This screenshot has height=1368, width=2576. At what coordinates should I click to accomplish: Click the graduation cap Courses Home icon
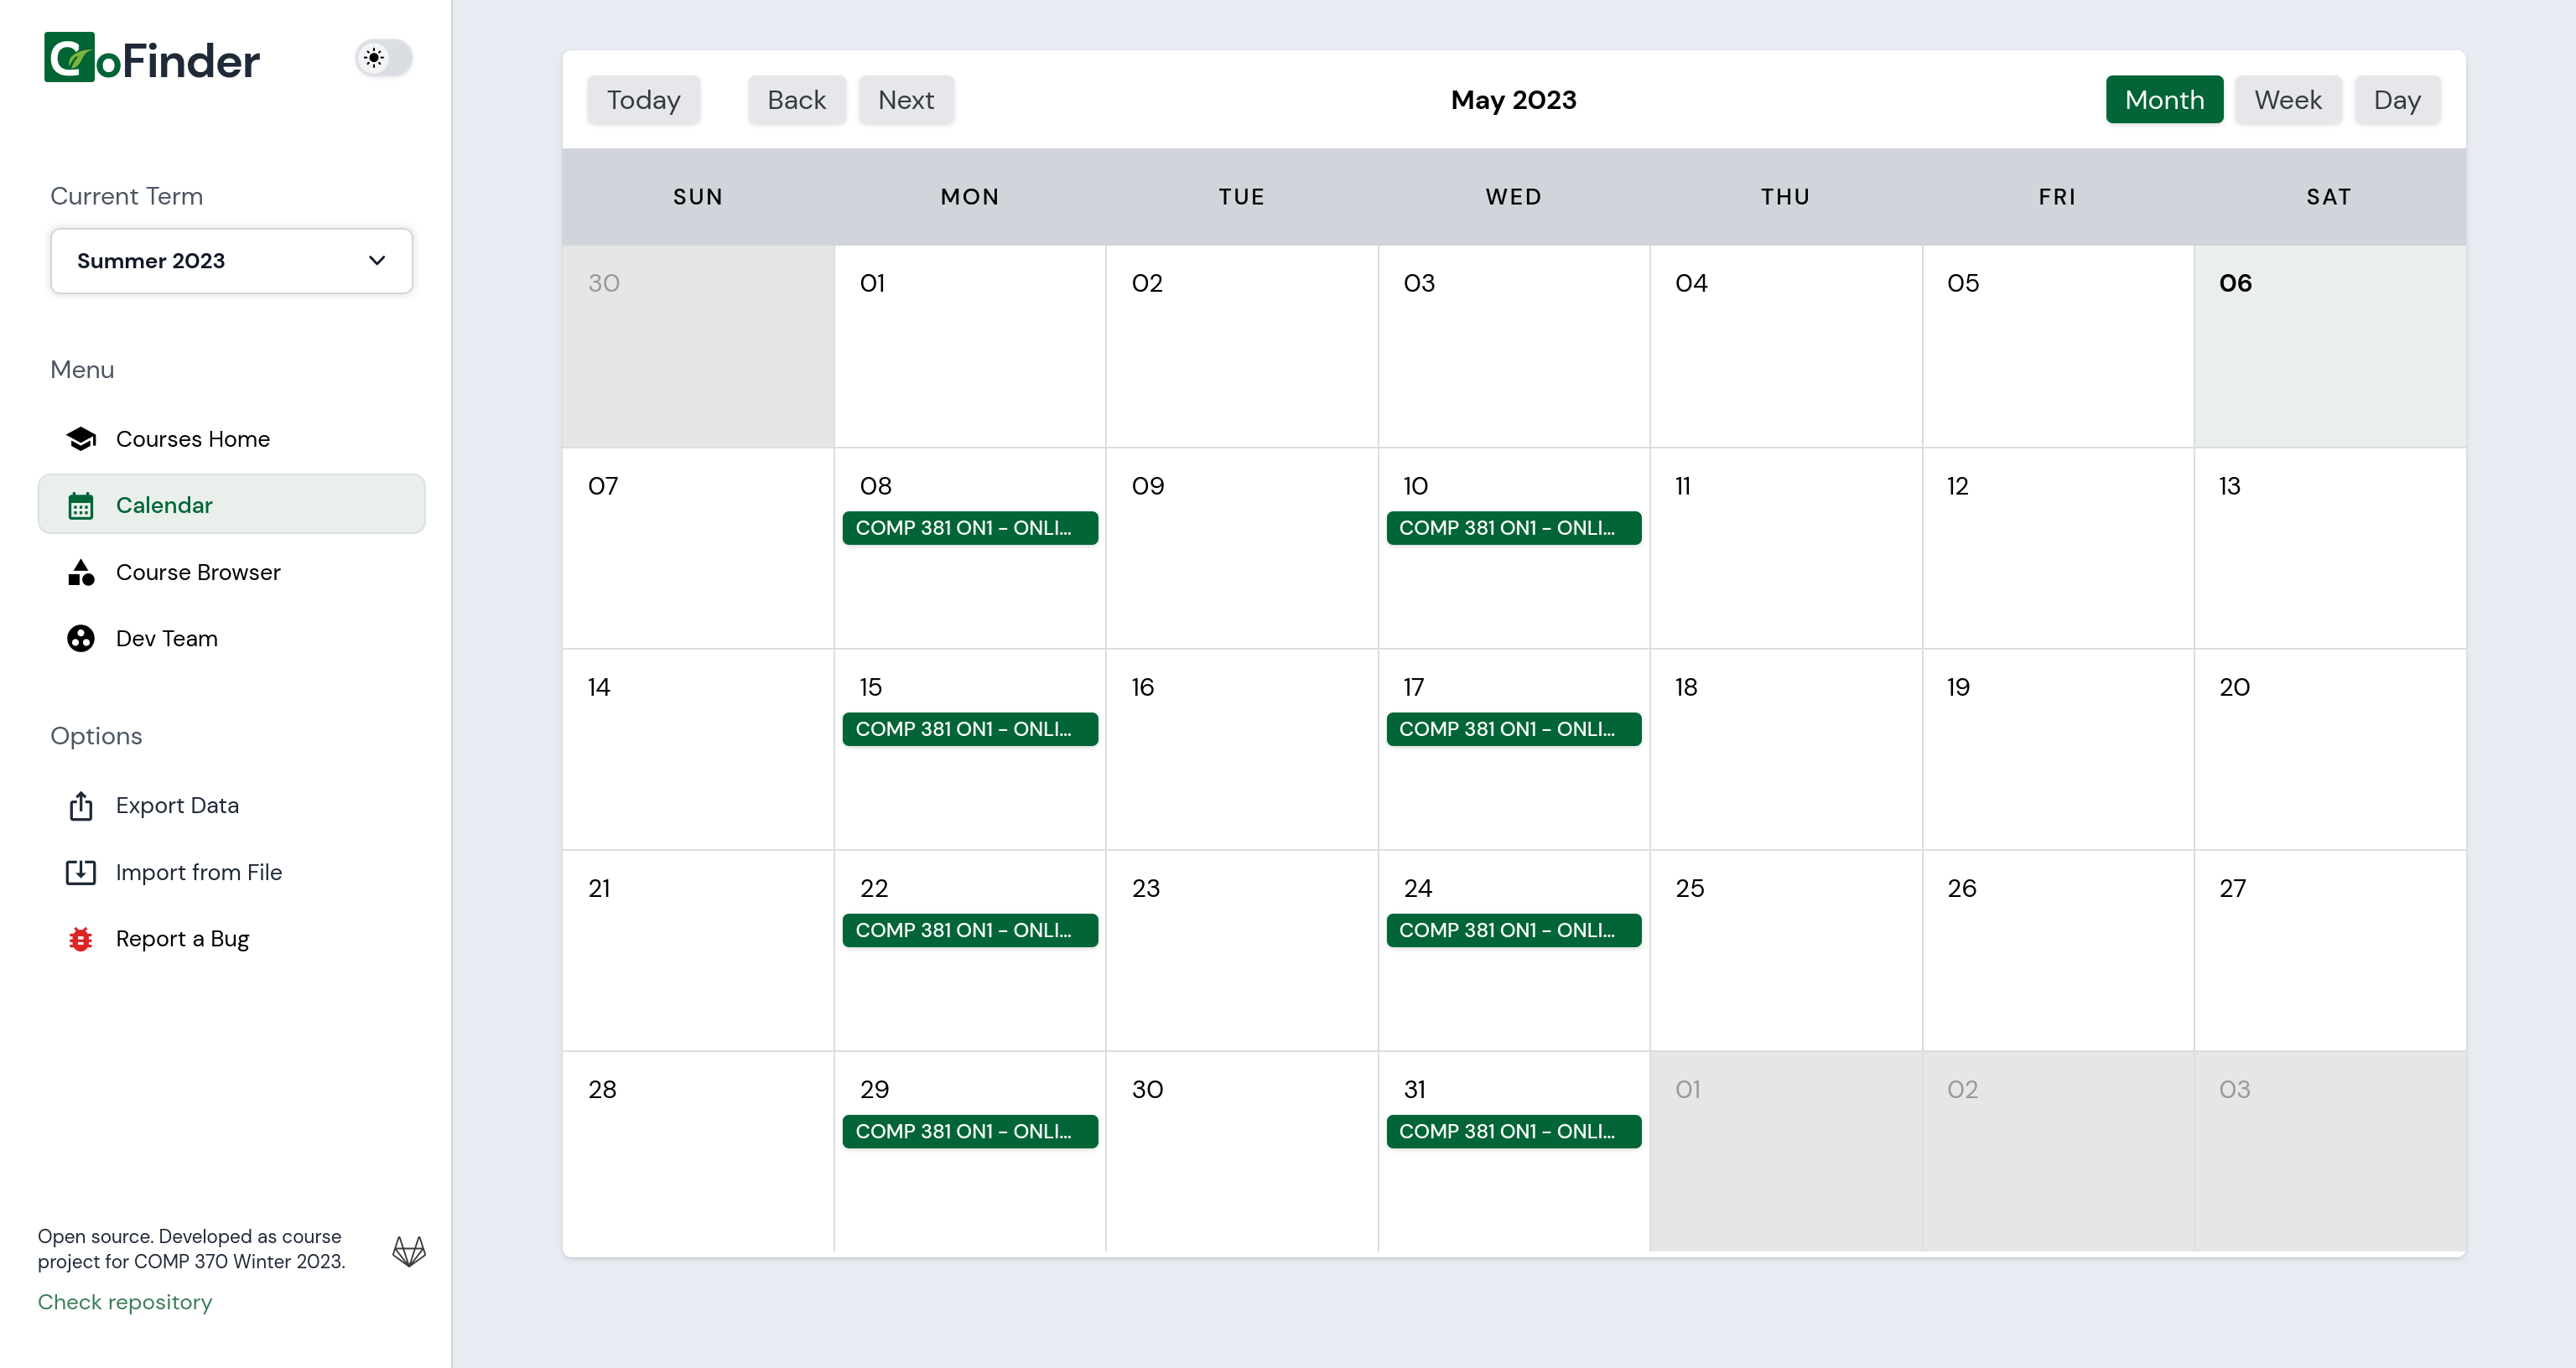pyautogui.click(x=81, y=439)
